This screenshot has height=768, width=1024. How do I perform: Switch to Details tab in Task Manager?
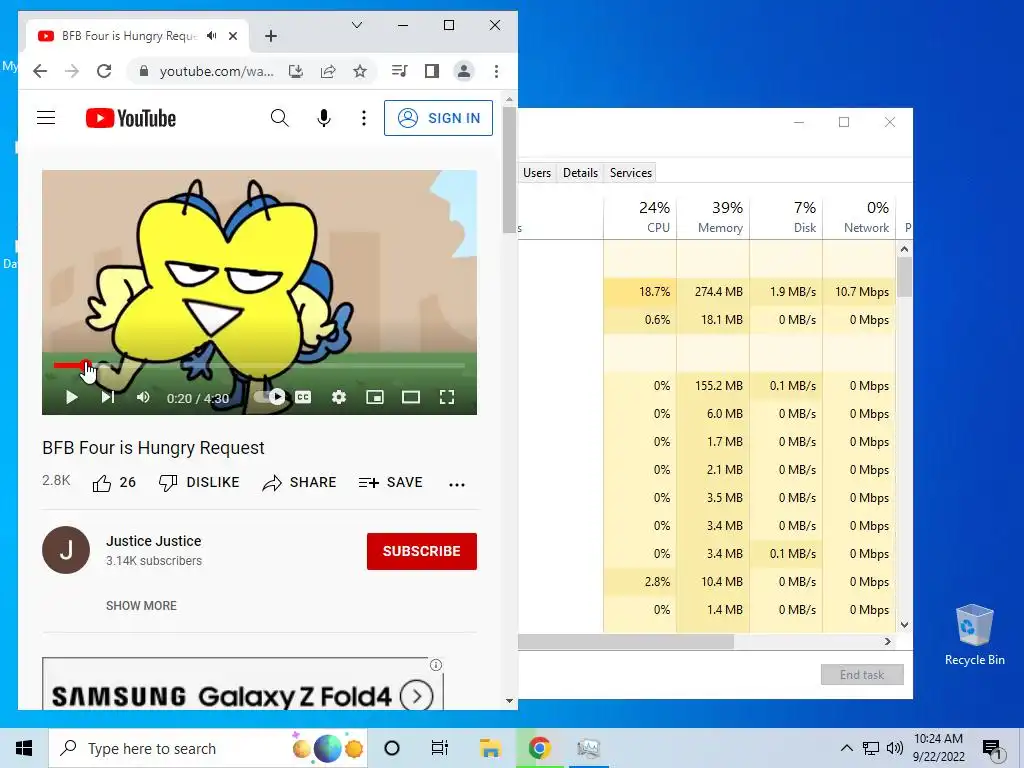(580, 172)
